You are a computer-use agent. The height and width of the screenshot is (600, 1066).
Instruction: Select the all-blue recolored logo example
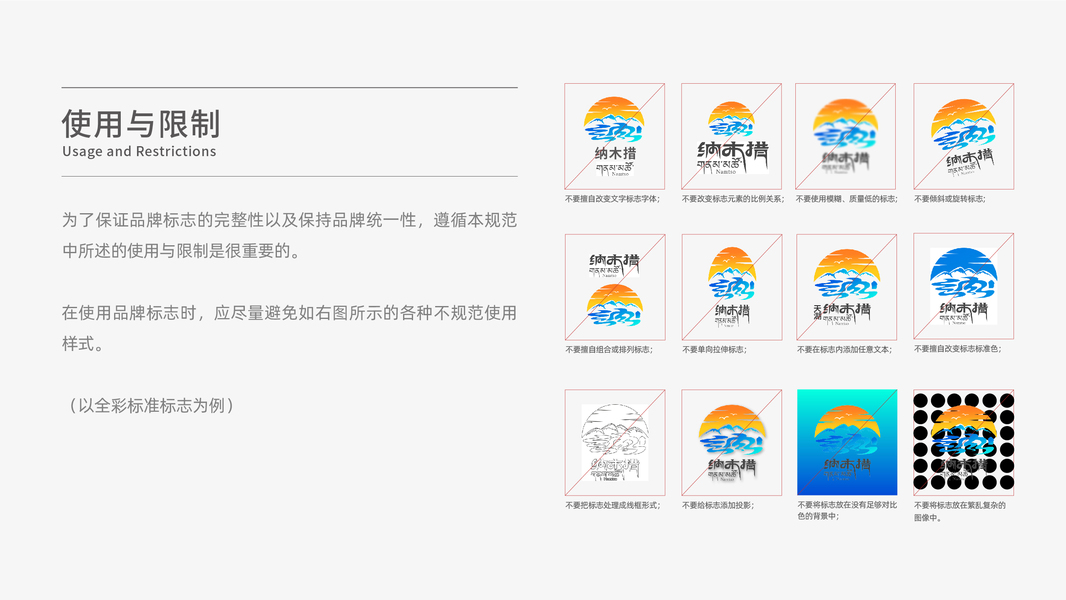(x=963, y=286)
